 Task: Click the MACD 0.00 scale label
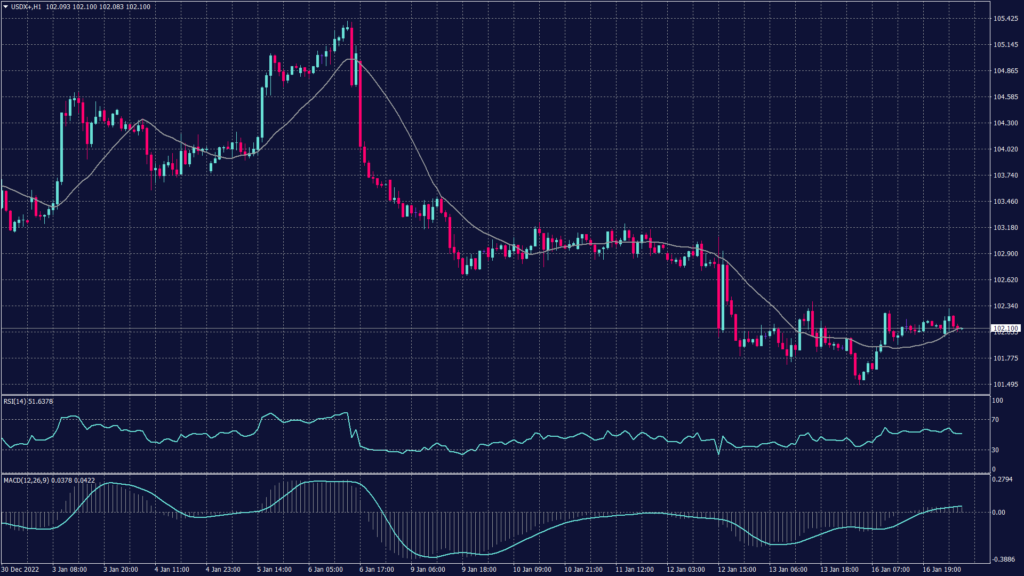1000,512
